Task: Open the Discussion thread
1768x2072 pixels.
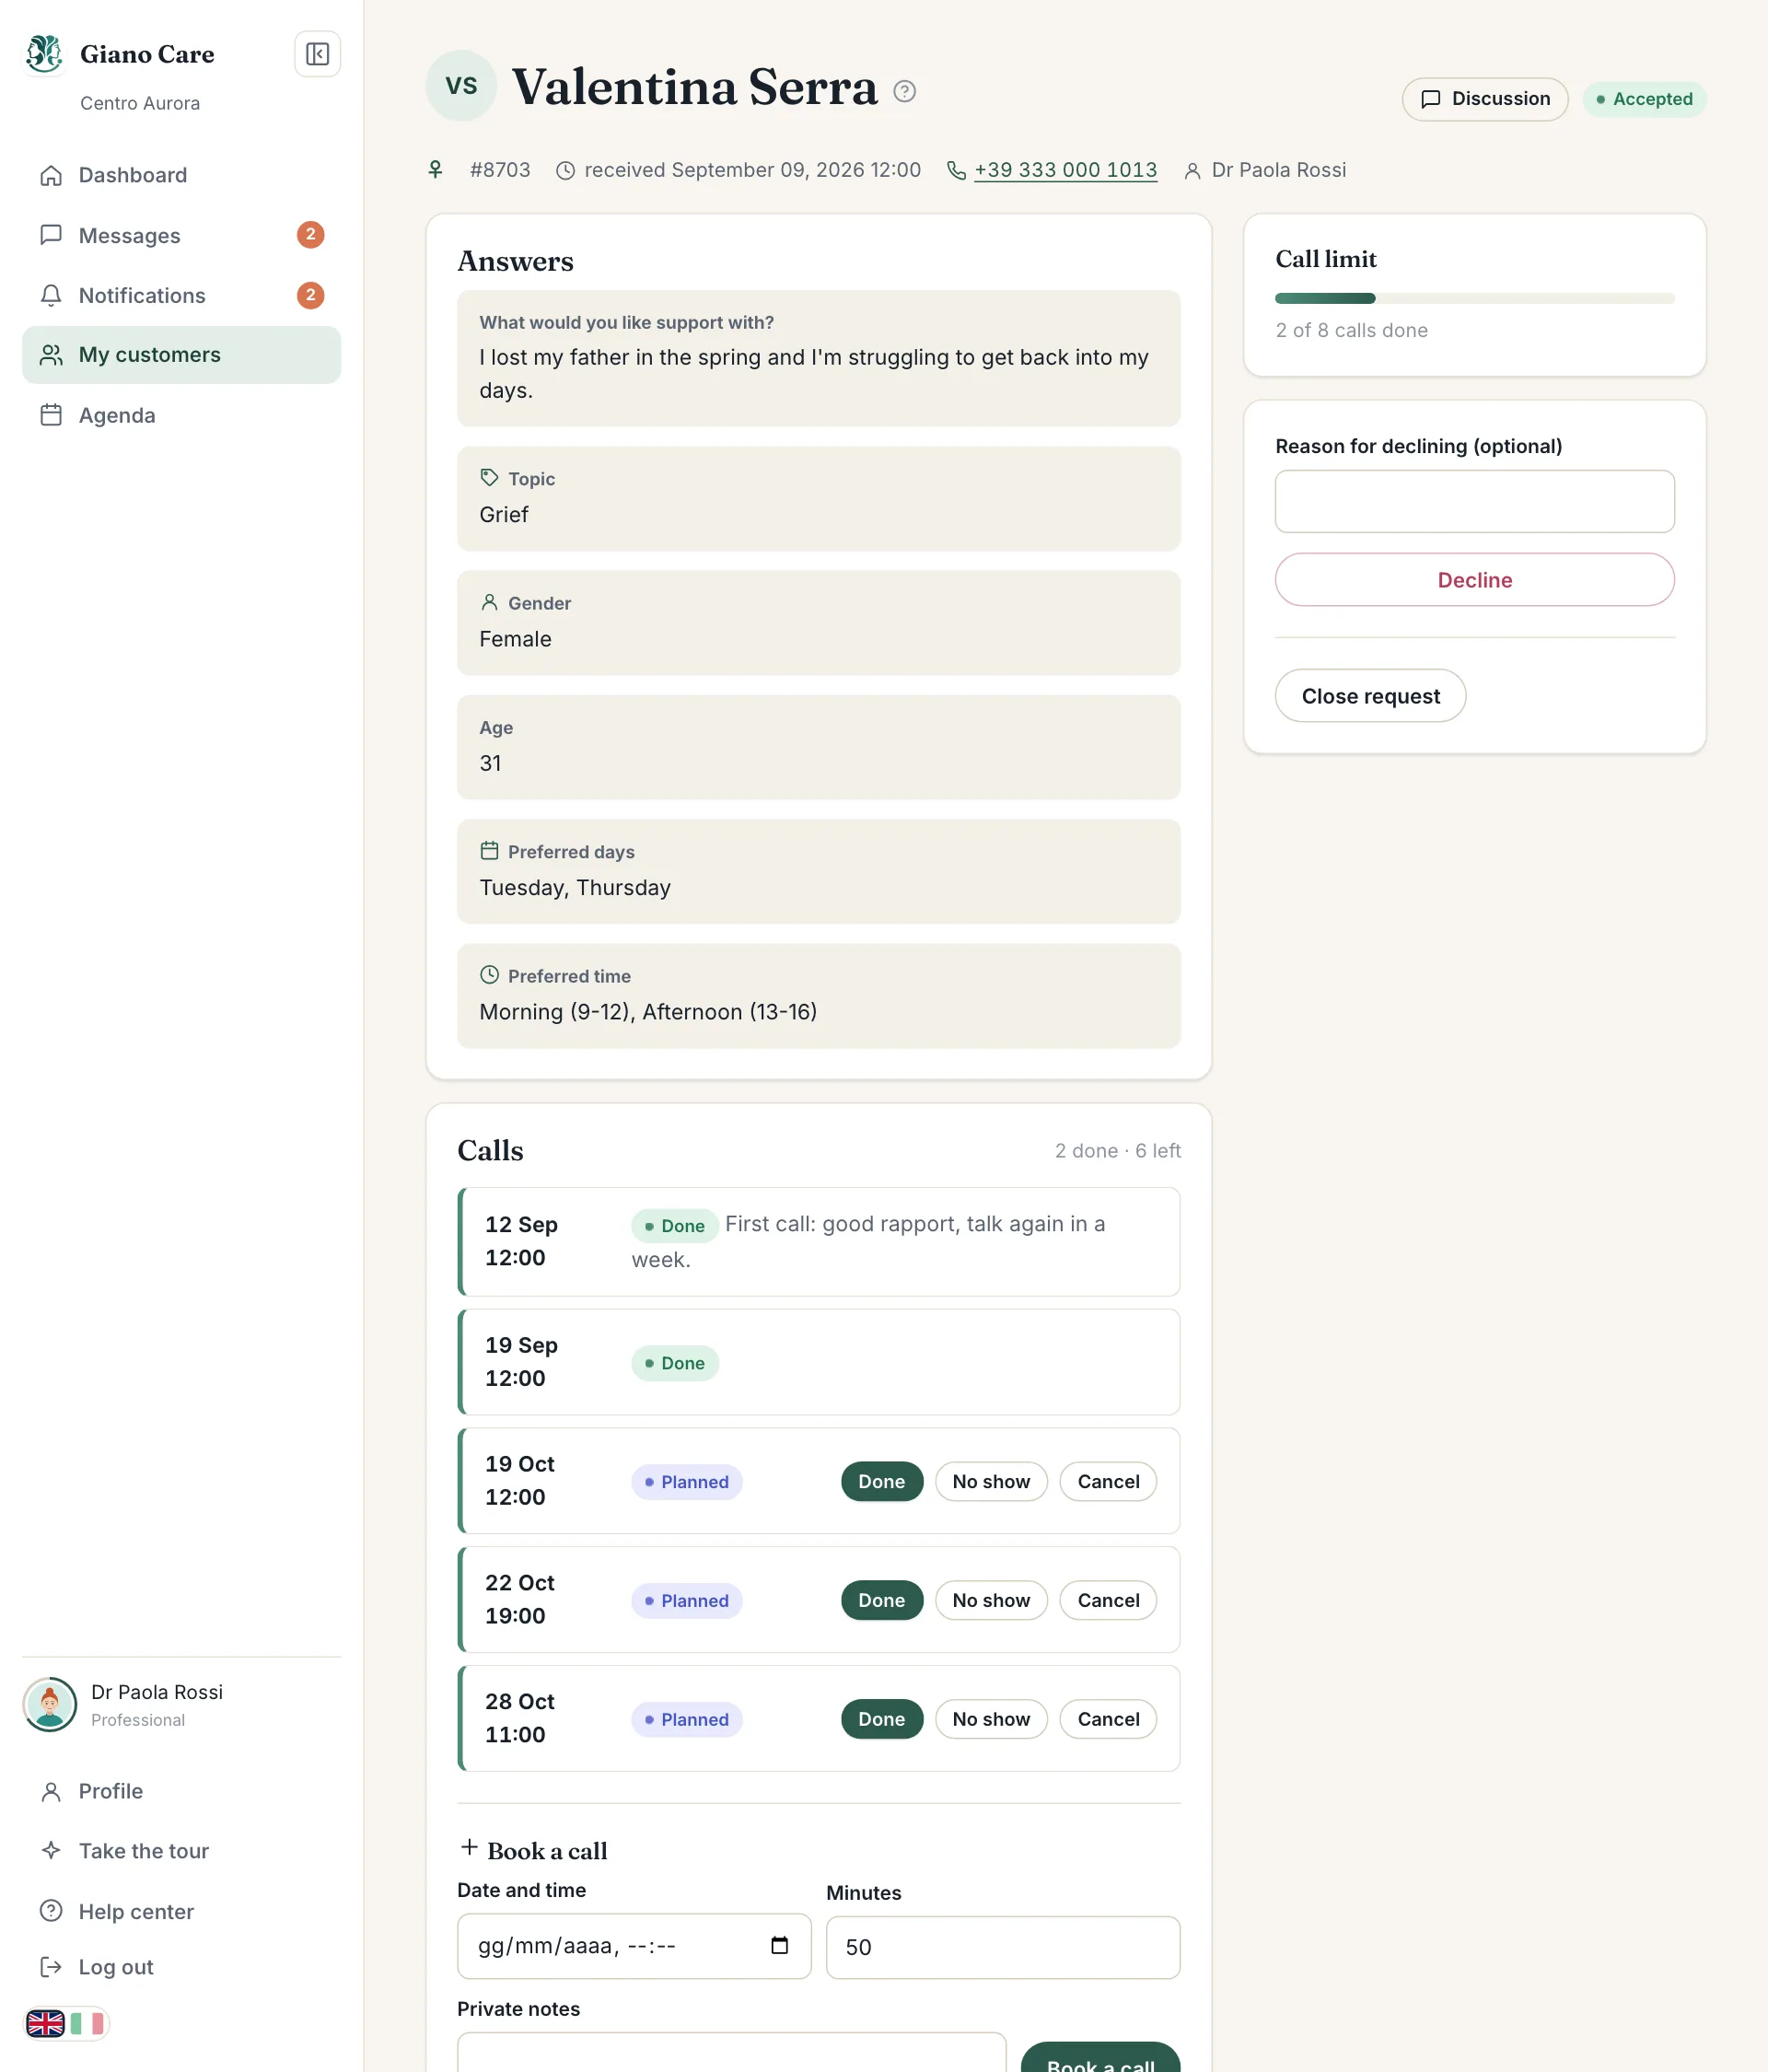Action: click(1484, 99)
